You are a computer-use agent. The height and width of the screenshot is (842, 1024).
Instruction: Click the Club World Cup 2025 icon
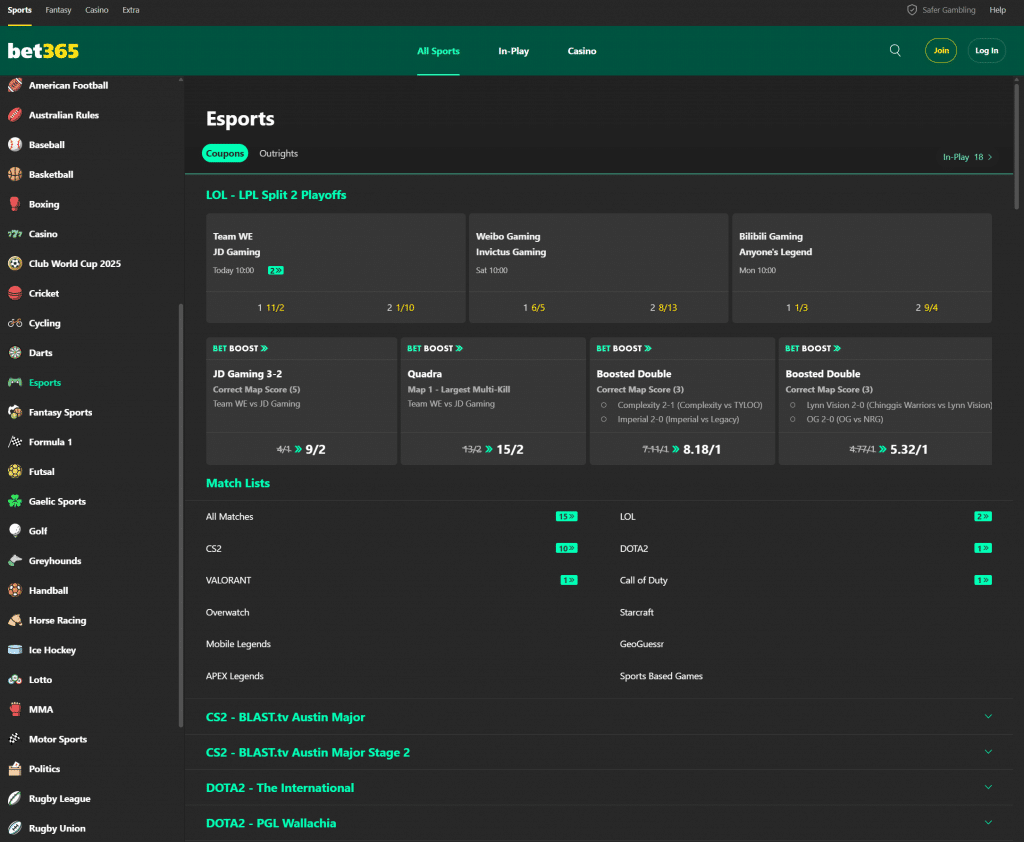click(x=15, y=263)
